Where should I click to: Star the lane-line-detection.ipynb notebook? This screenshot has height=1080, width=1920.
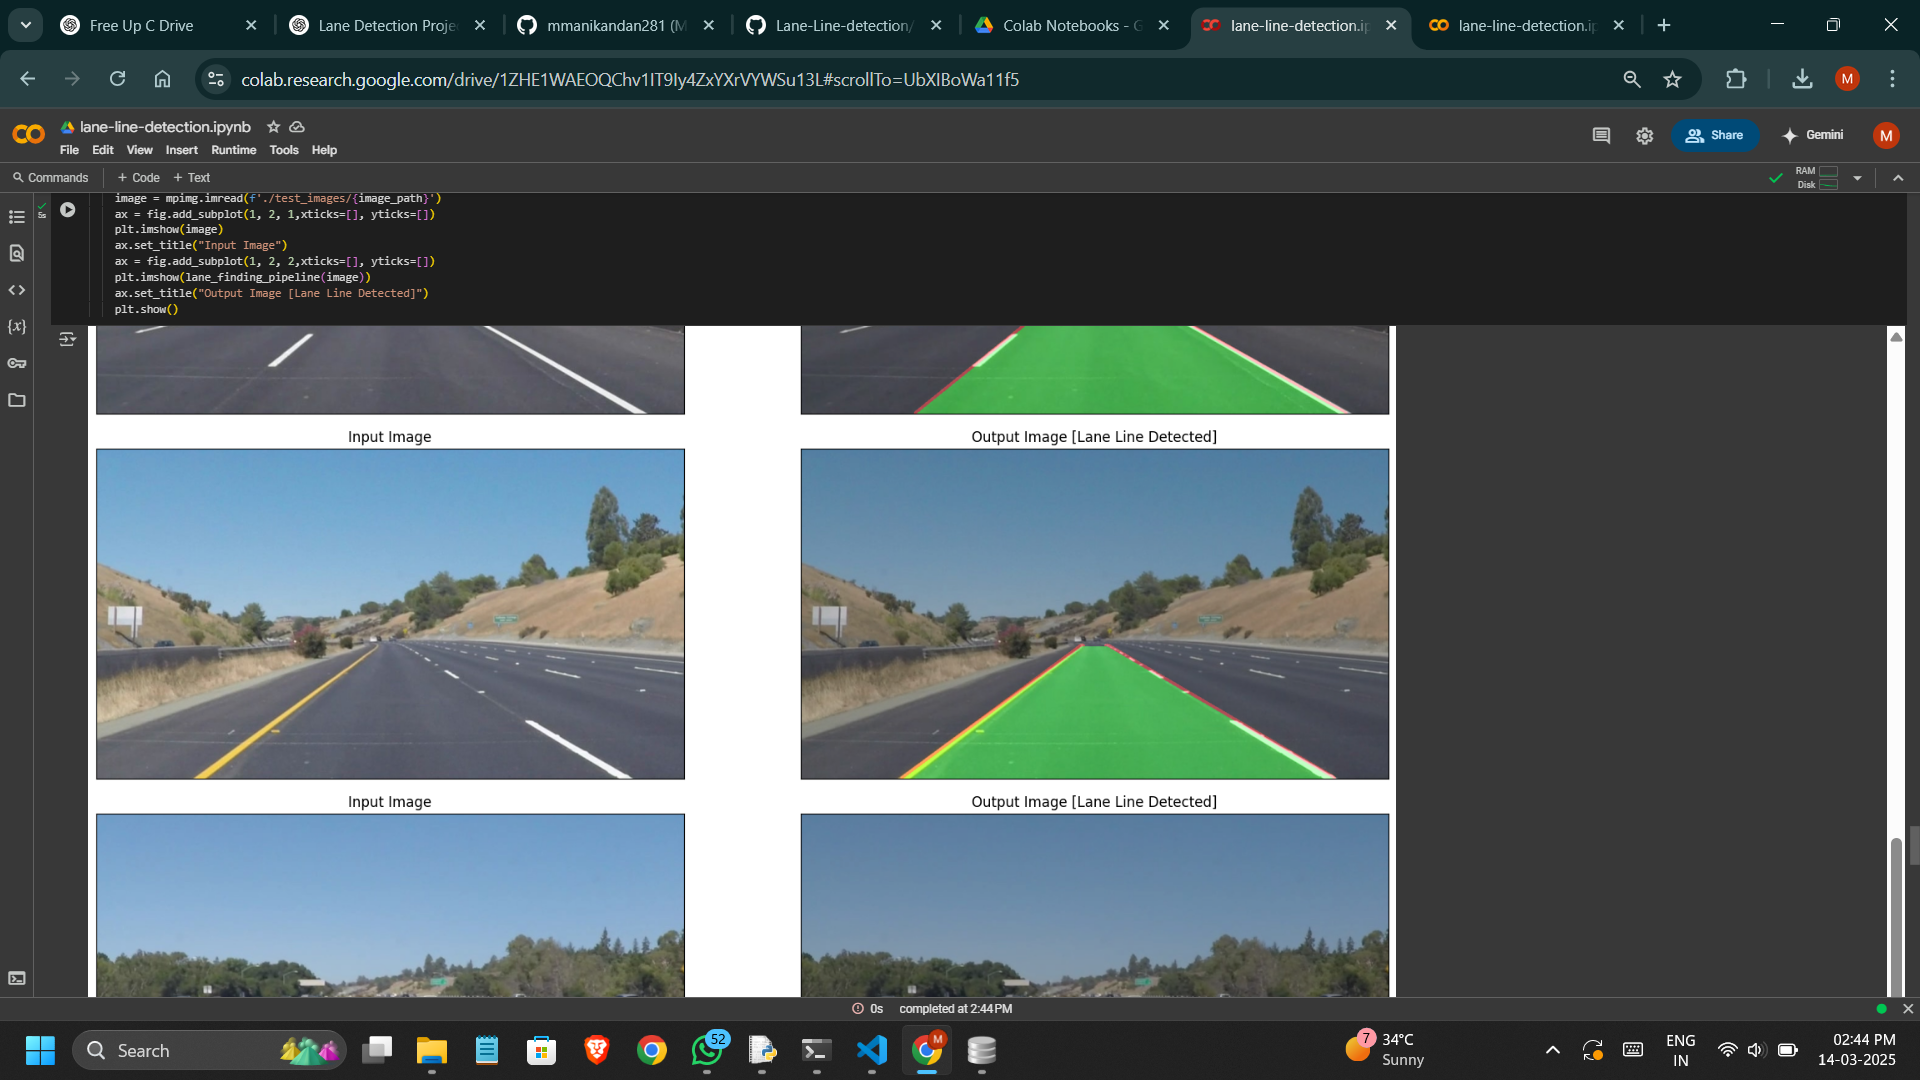pyautogui.click(x=273, y=127)
